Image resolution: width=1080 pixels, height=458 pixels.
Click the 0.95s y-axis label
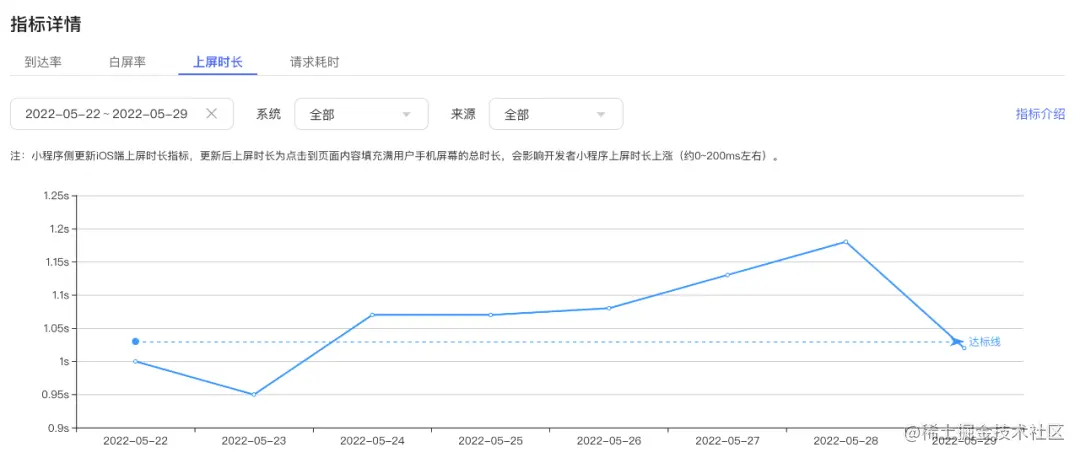56,395
